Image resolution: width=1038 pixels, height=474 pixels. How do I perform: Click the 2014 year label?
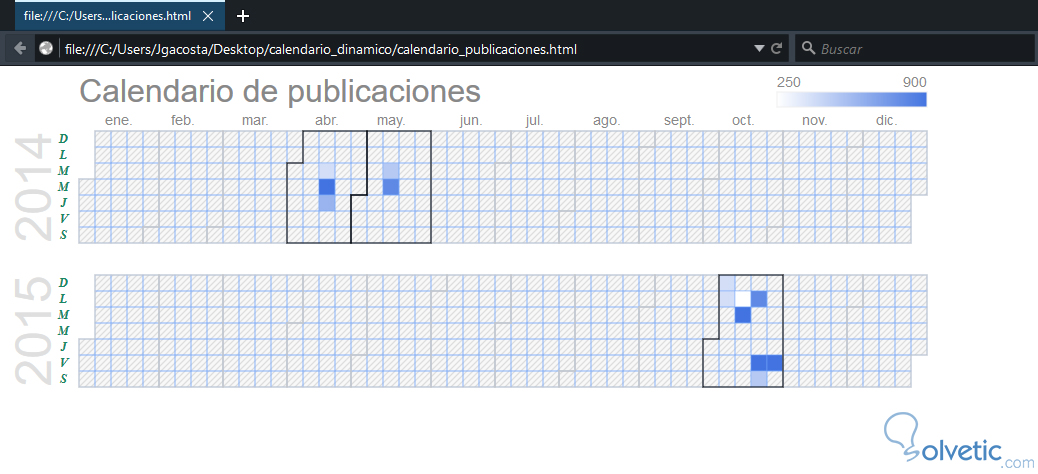[33, 188]
